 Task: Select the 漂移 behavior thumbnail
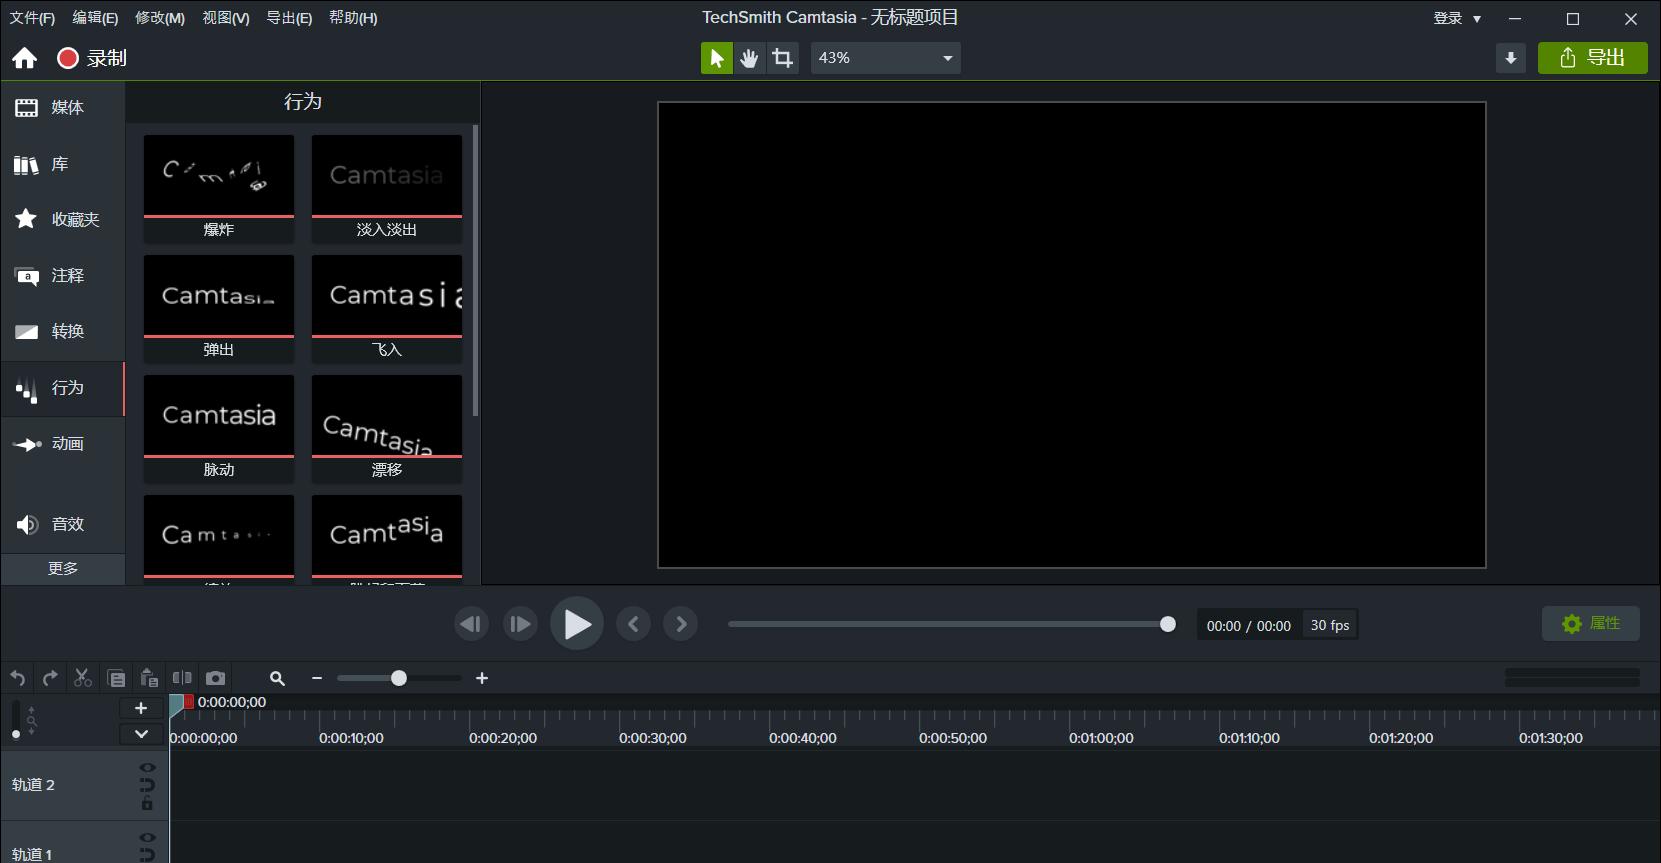387,428
